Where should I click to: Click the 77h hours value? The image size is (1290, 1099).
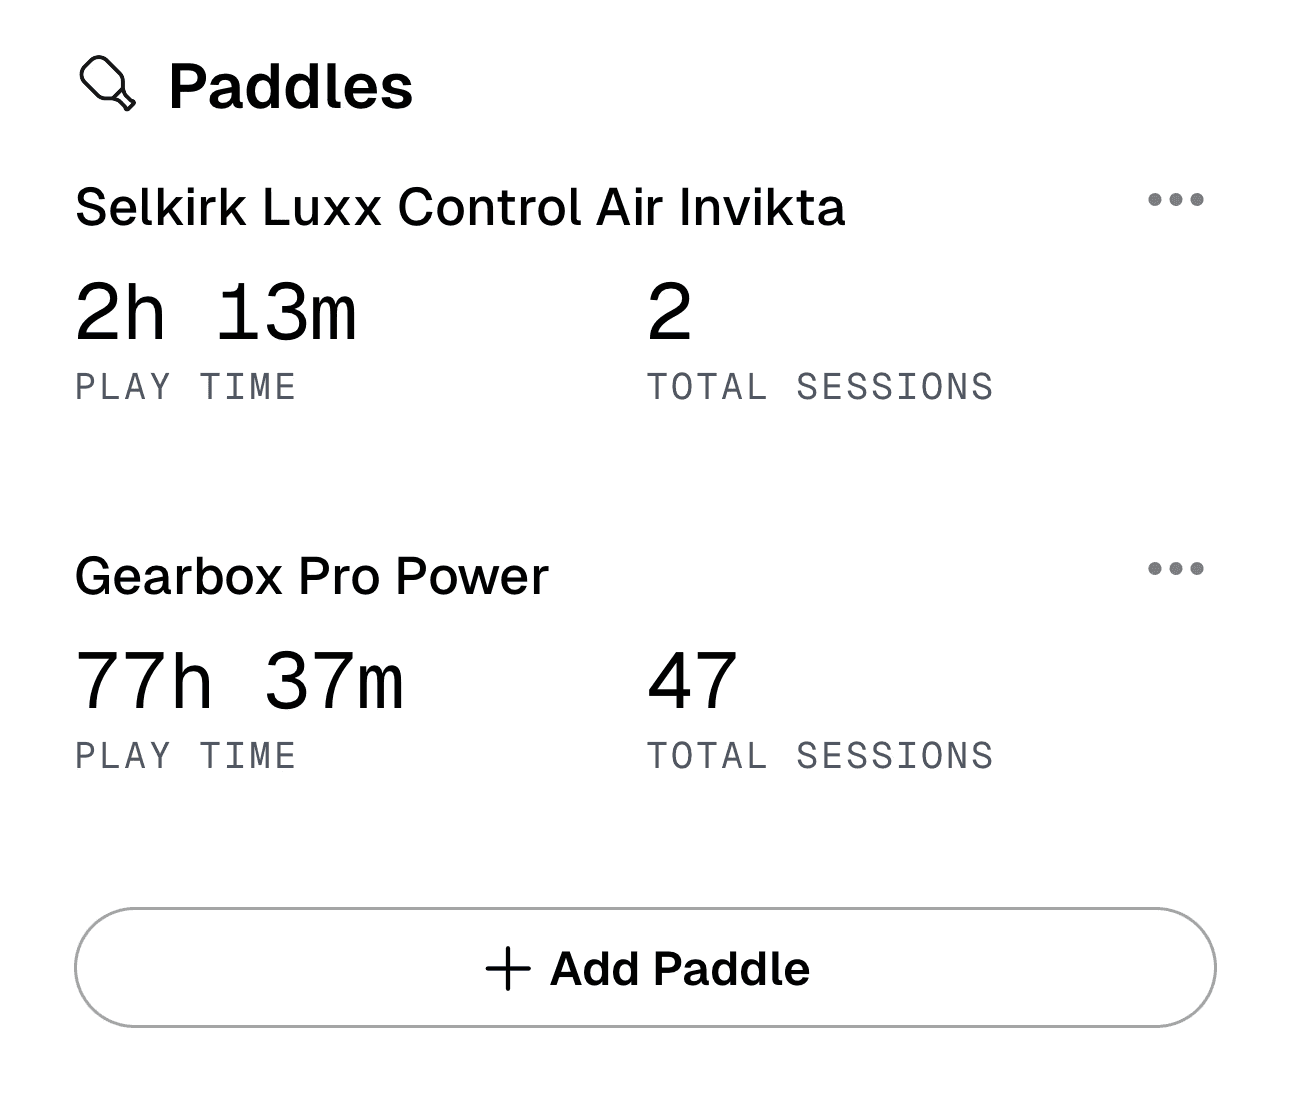tap(144, 682)
